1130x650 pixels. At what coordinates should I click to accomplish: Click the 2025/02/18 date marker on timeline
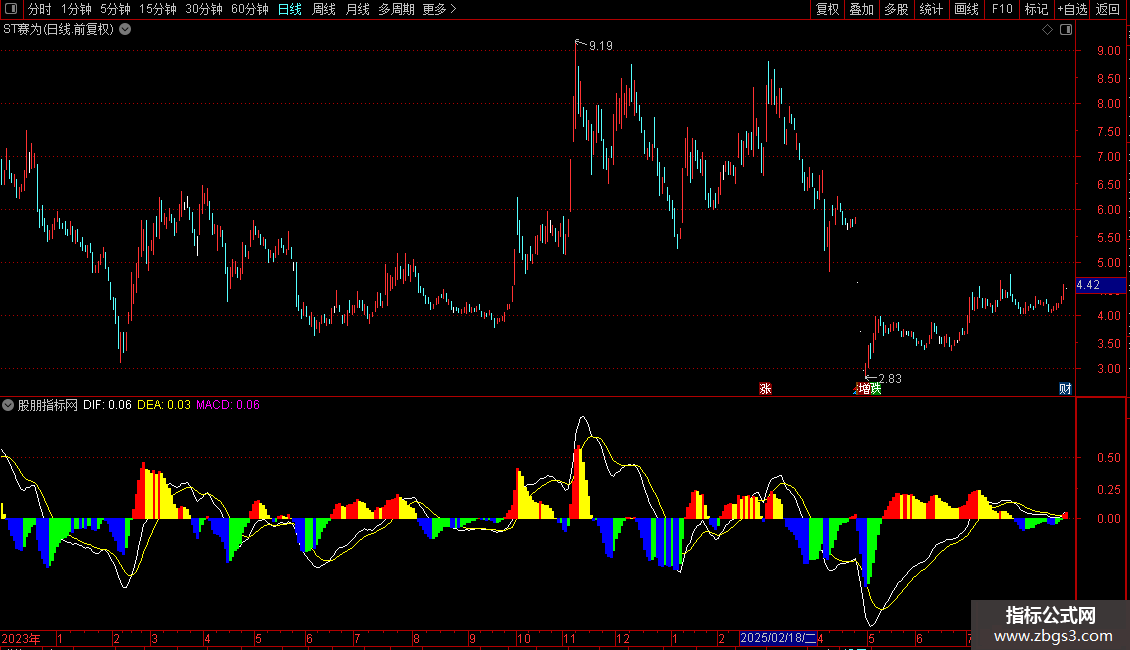(x=778, y=638)
